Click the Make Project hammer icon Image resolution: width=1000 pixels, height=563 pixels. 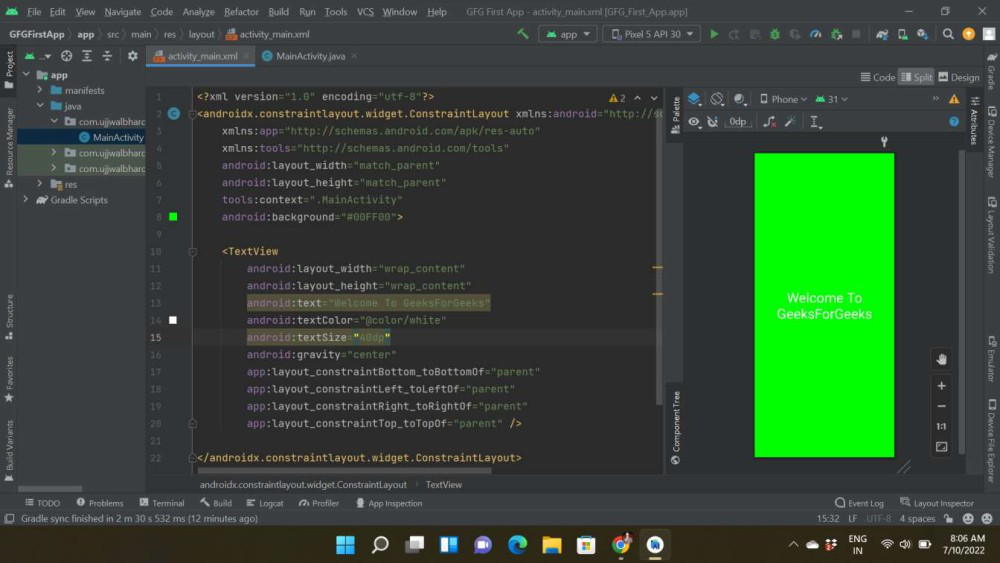point(523,34)
